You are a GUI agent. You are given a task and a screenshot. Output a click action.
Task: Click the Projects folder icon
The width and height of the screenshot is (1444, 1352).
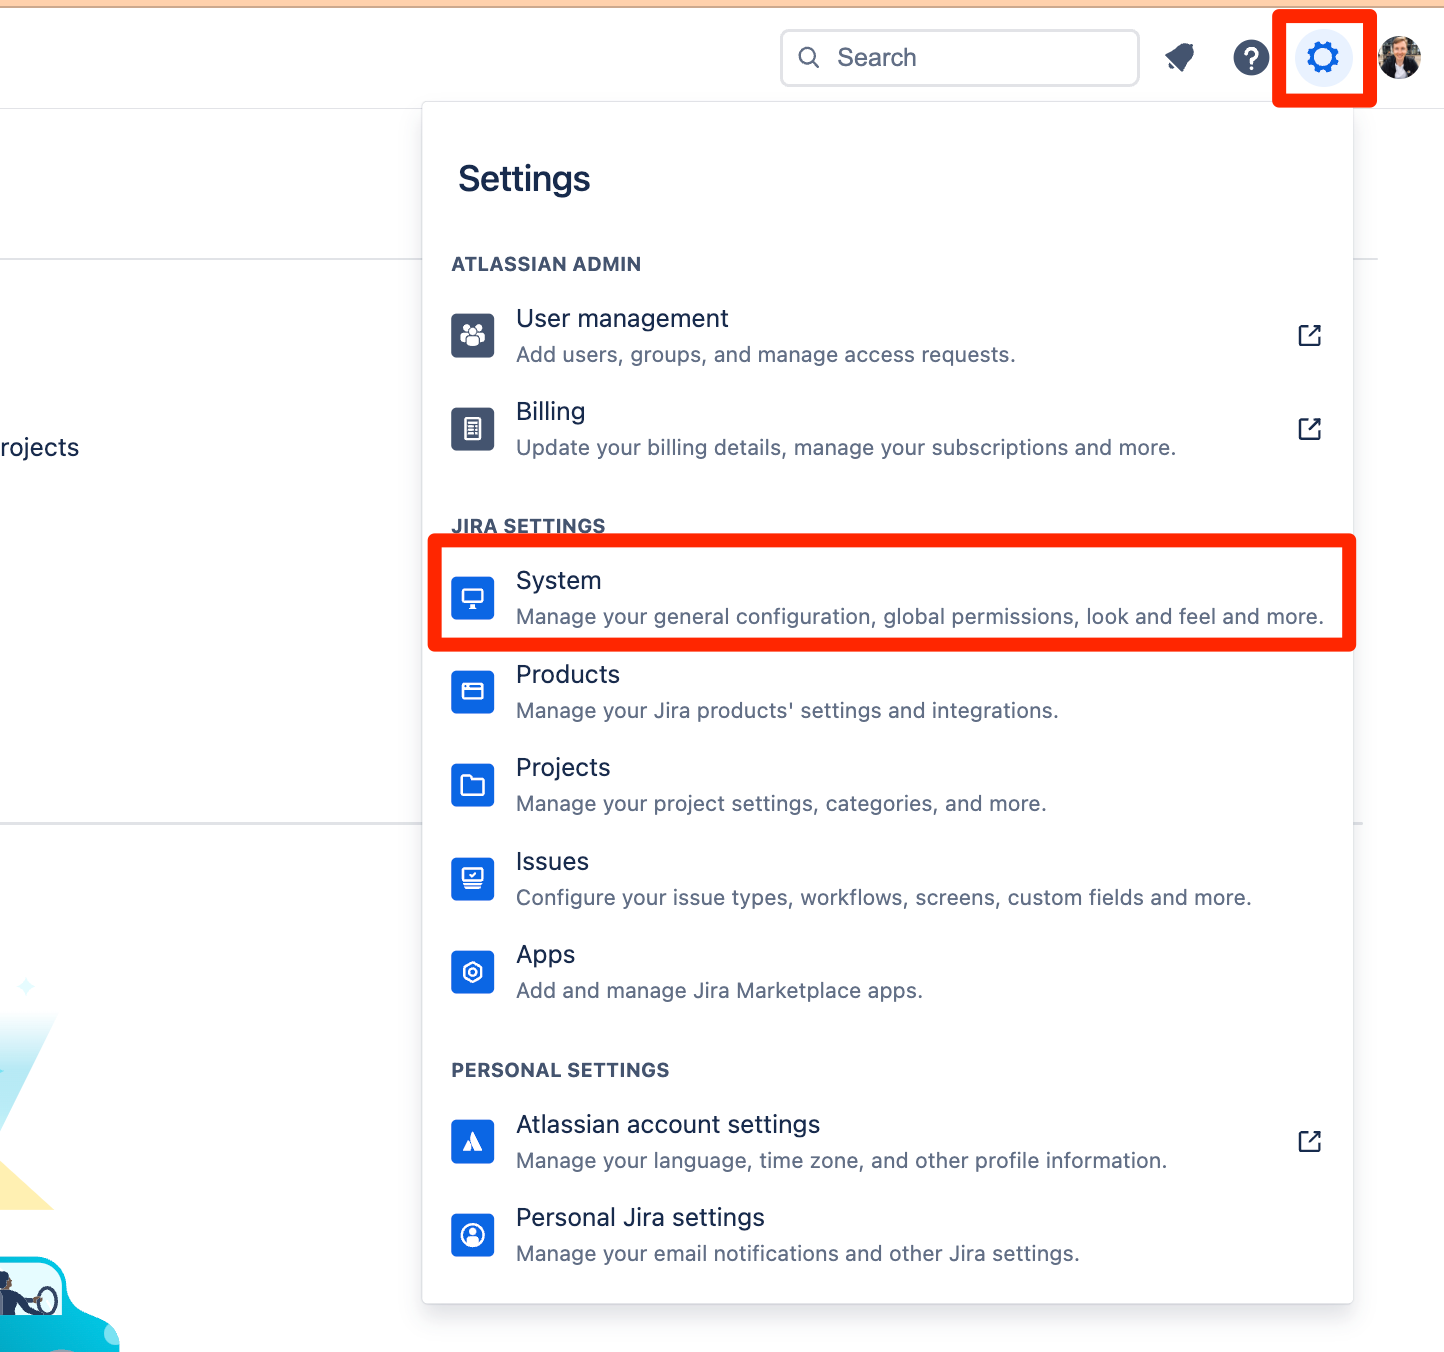pyautogui.click(x=472, y=784)
